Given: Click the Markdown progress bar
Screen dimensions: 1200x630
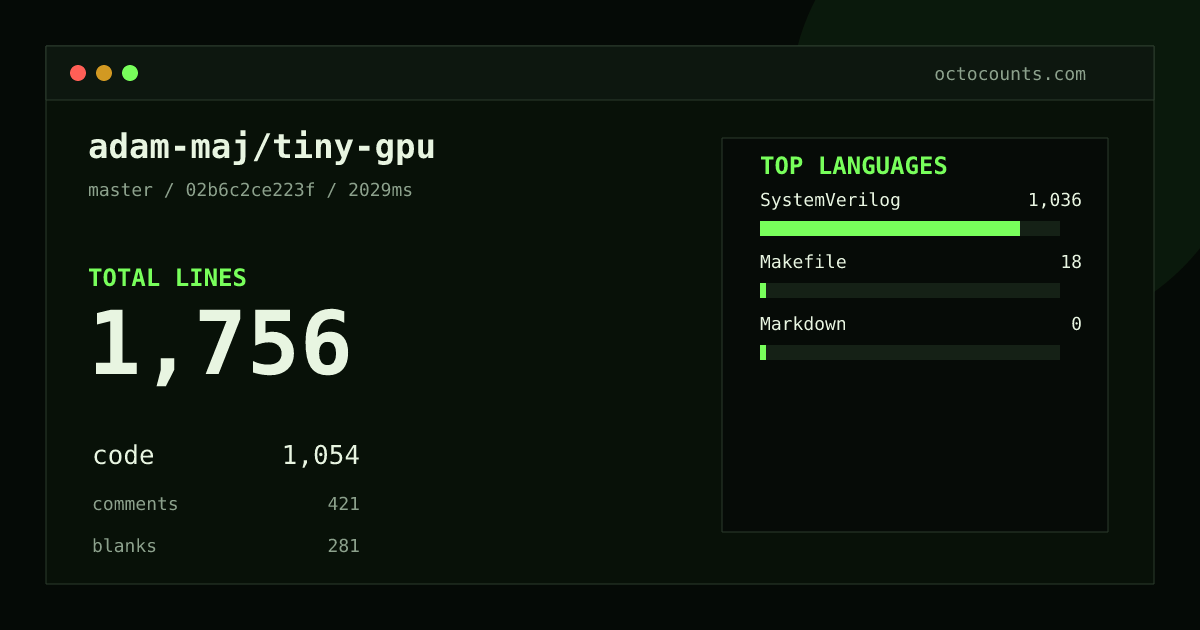Looking at the screenshot, I should [910, 353].
